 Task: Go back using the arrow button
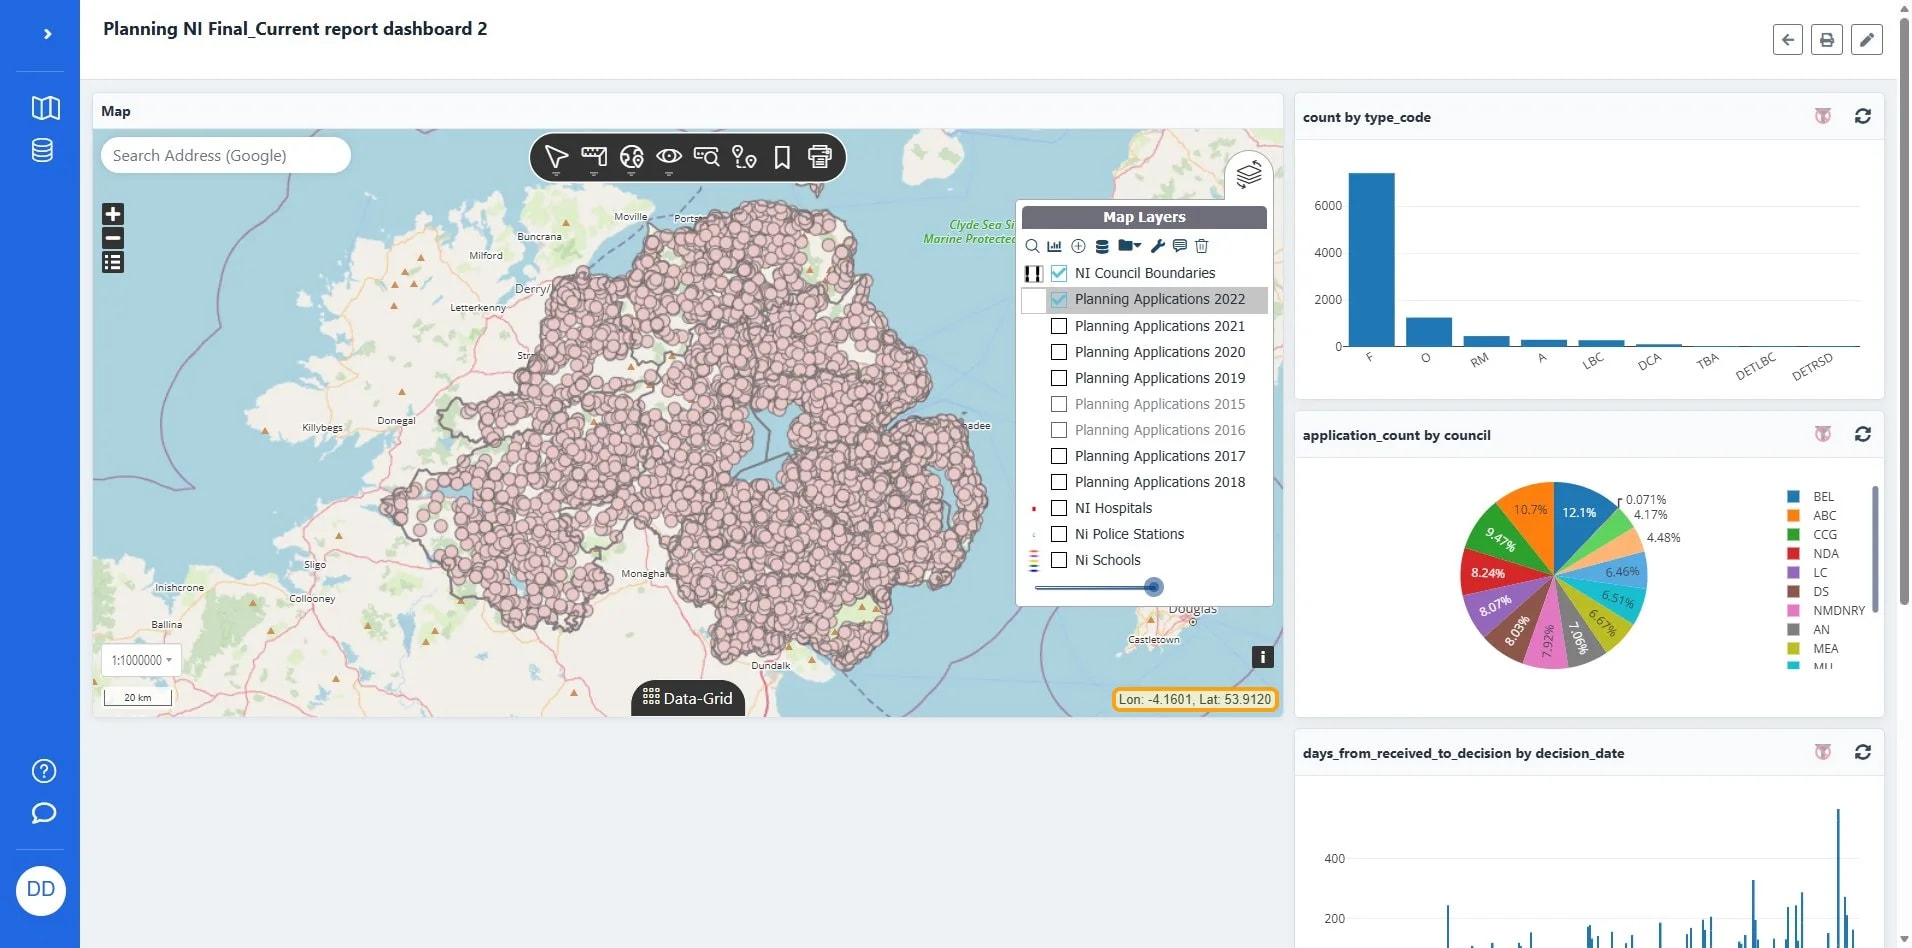1788,40
